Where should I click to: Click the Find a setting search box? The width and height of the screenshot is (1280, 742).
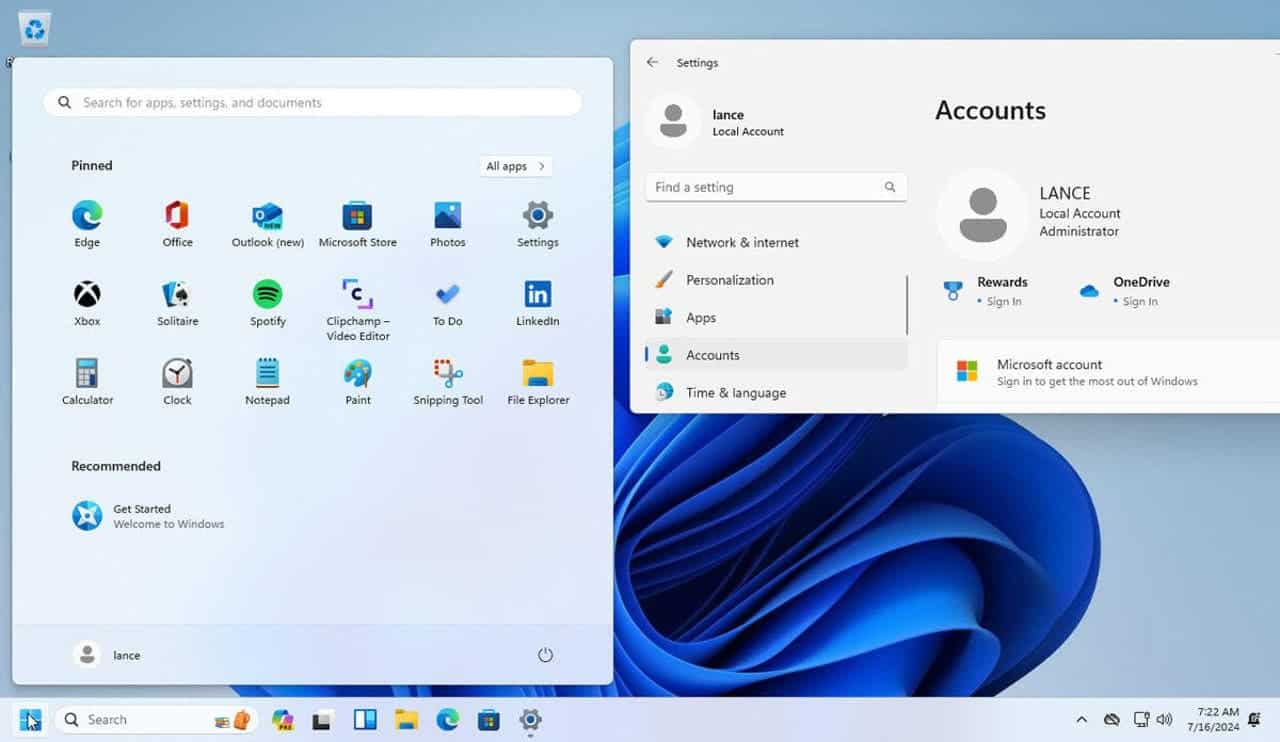tap(765, 187)
